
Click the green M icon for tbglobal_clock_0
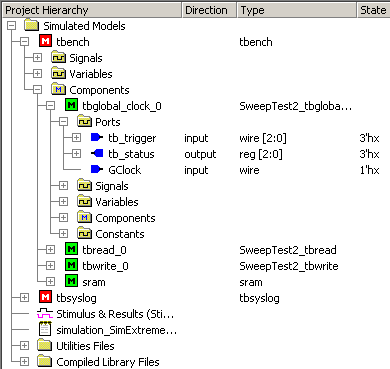coord(71,105)
